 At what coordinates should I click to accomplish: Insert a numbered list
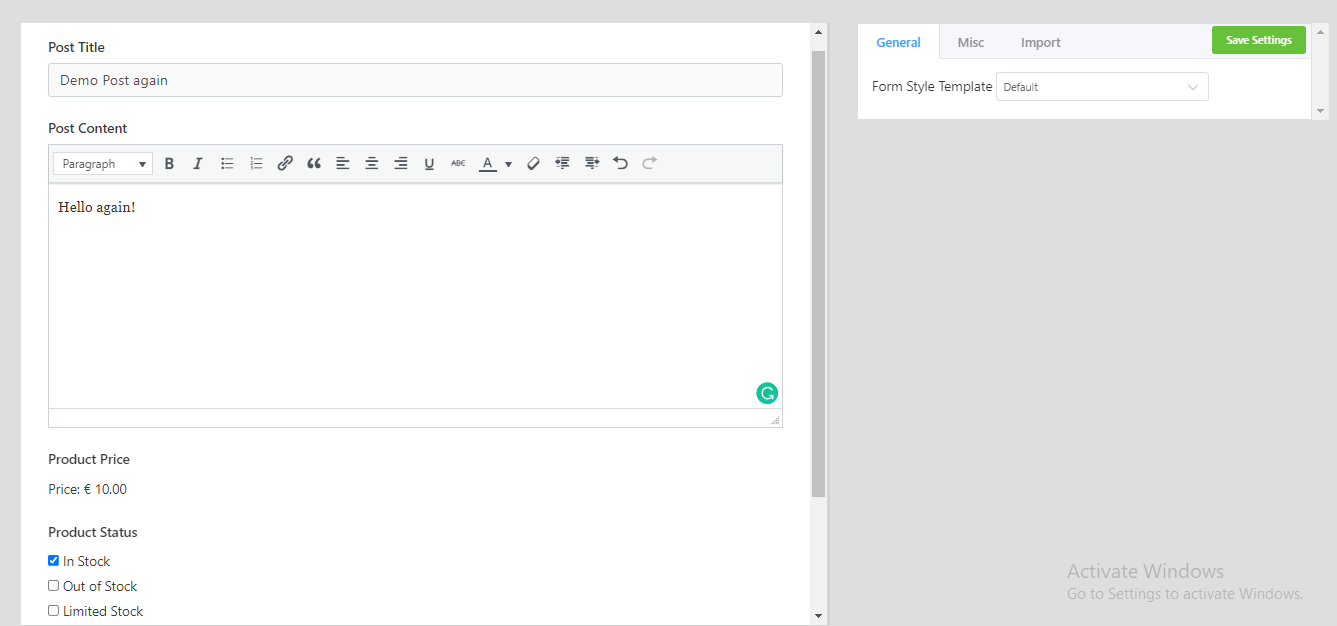[256, 164]
